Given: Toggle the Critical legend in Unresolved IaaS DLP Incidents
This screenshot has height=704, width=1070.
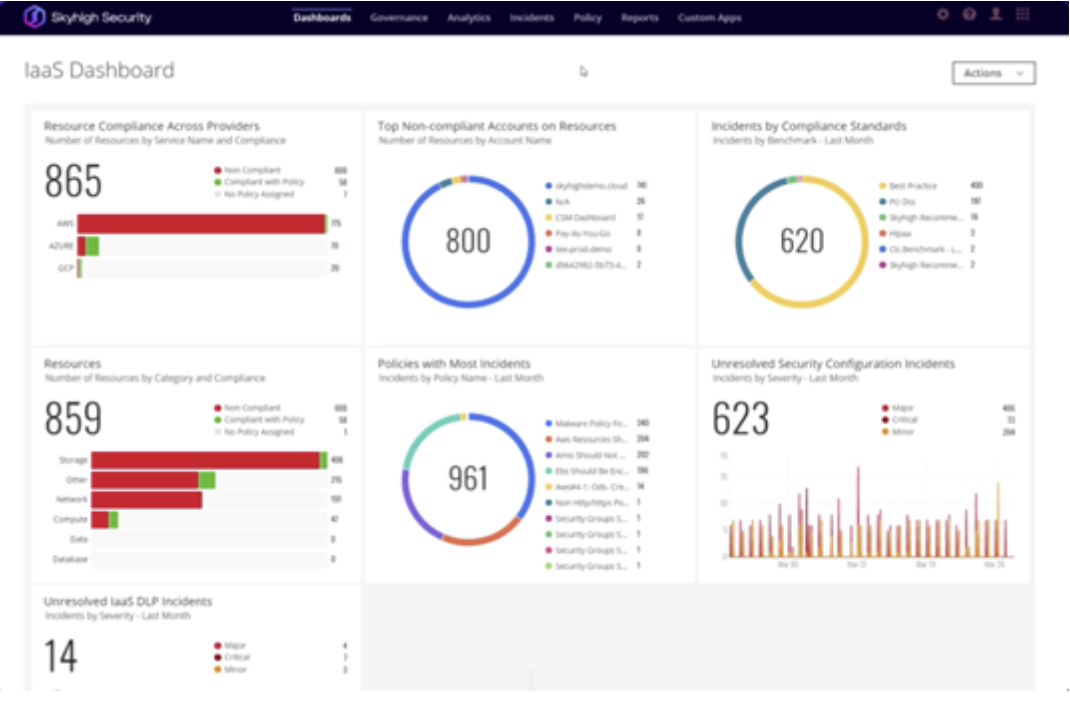Looking at the screenshot, I should pyautogui.click(x=234, y=657).
